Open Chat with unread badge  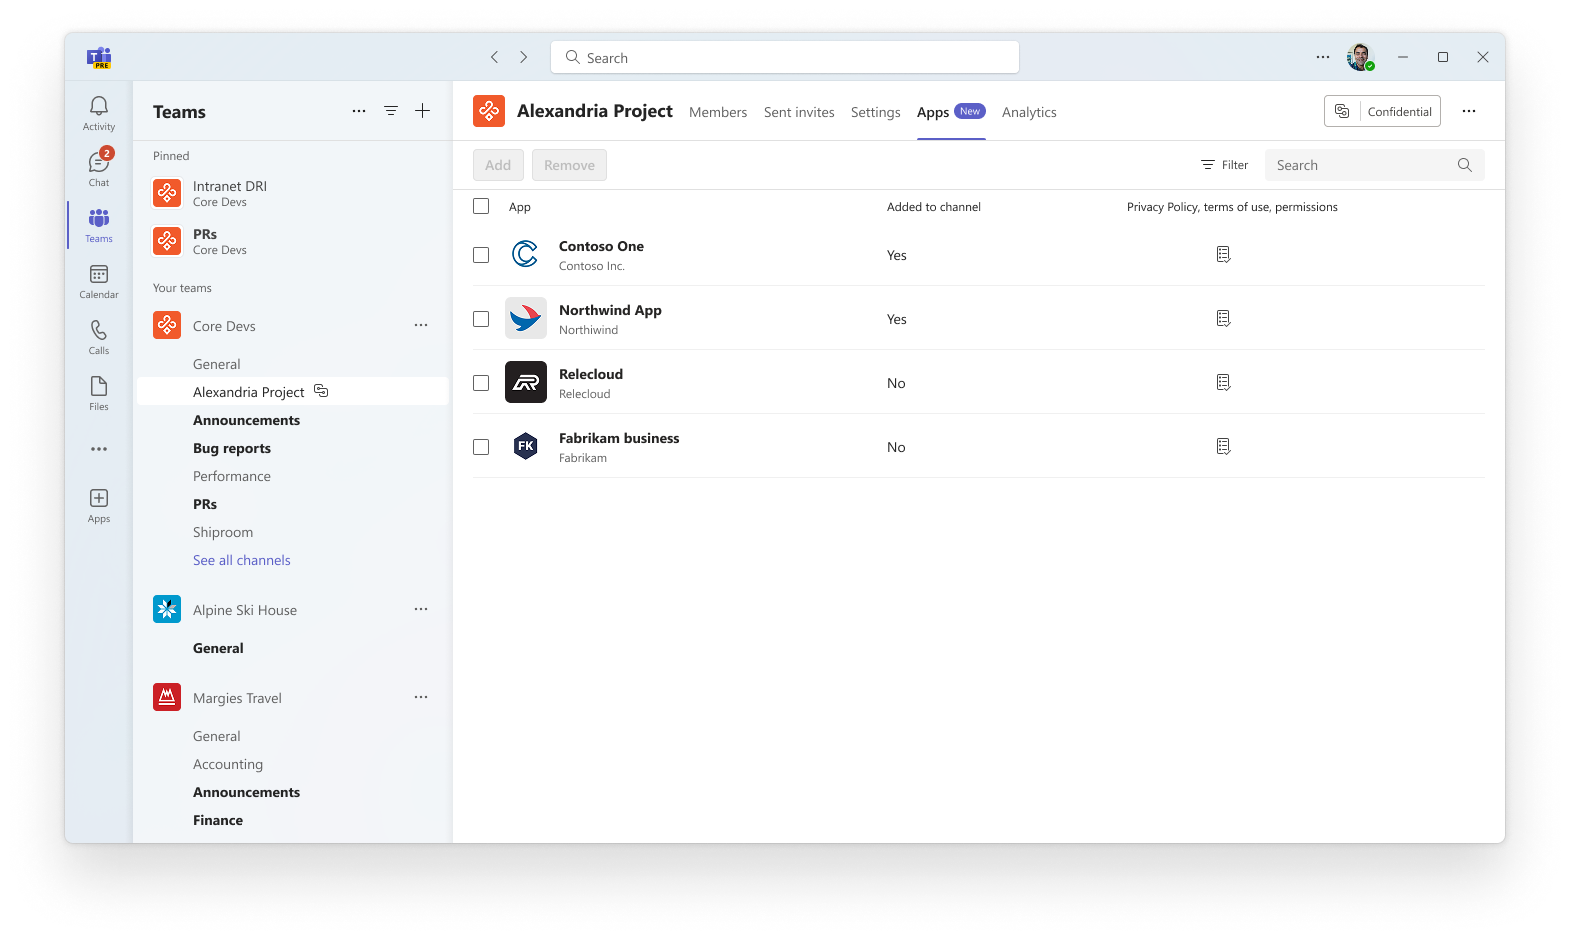(x=99, y=168)
